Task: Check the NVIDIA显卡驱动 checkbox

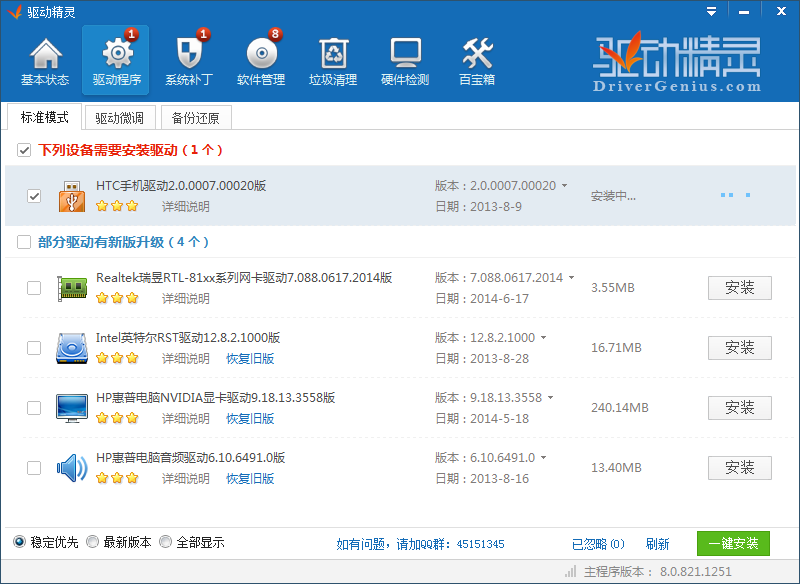Action: point(34,408)
